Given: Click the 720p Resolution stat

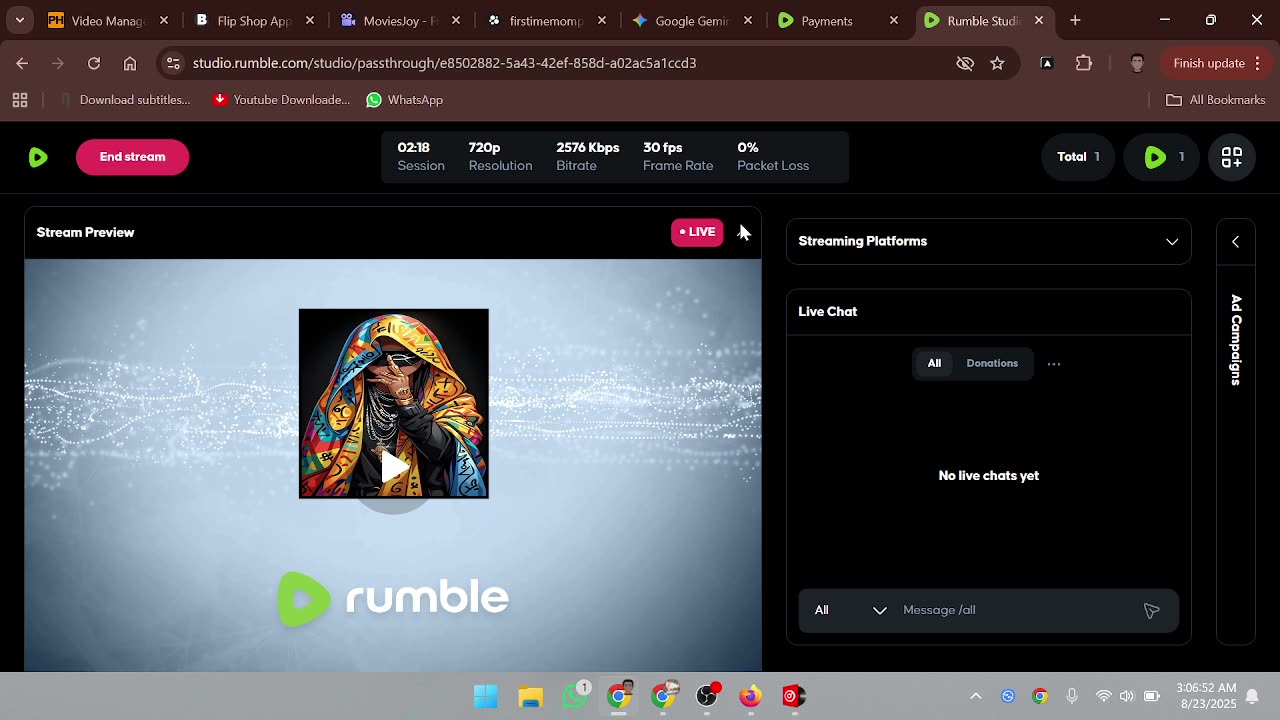Looking at the screenshot, I should [x=500, y=157].
